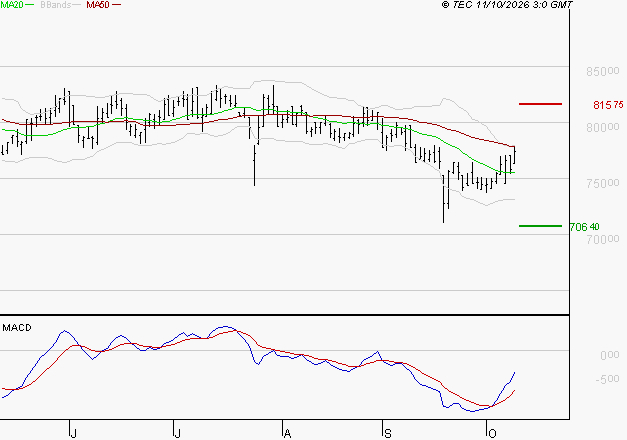Click the TEC copyright timestamp text
Image resolution: width=627 pixels, height=440 pixels.
click(507, 5)
